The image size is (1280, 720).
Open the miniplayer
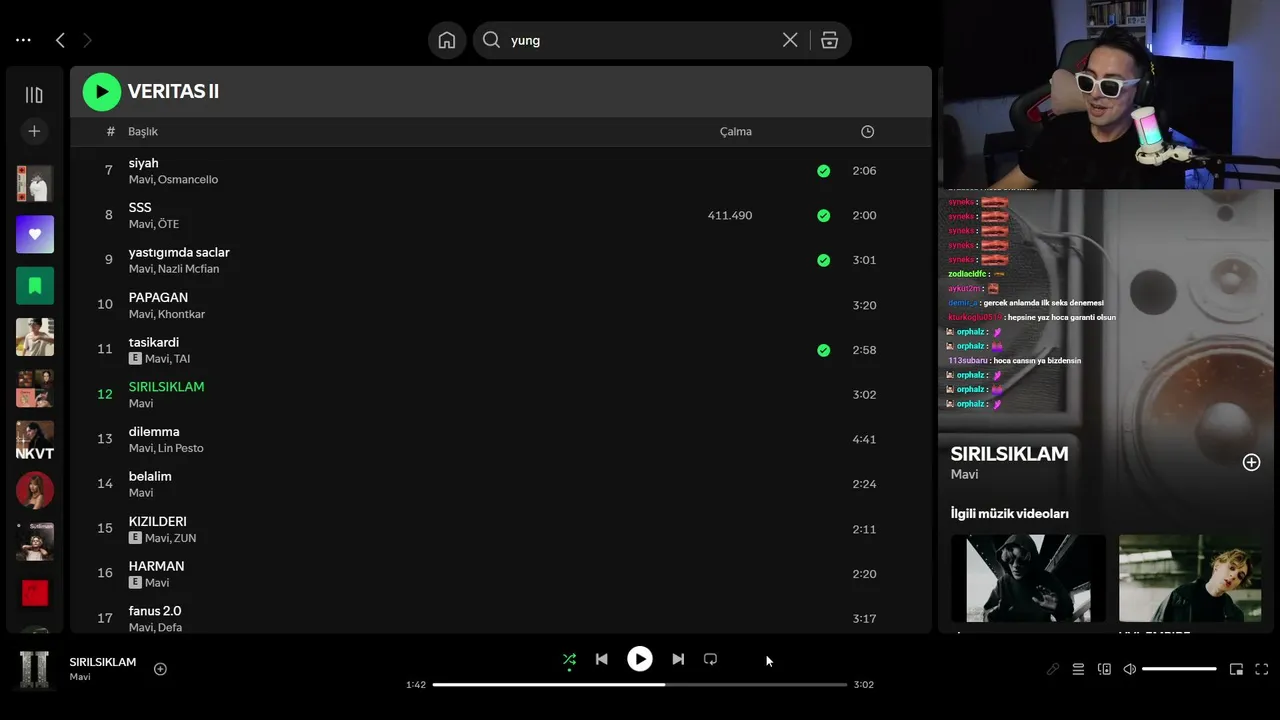(x=1236, y=669)
